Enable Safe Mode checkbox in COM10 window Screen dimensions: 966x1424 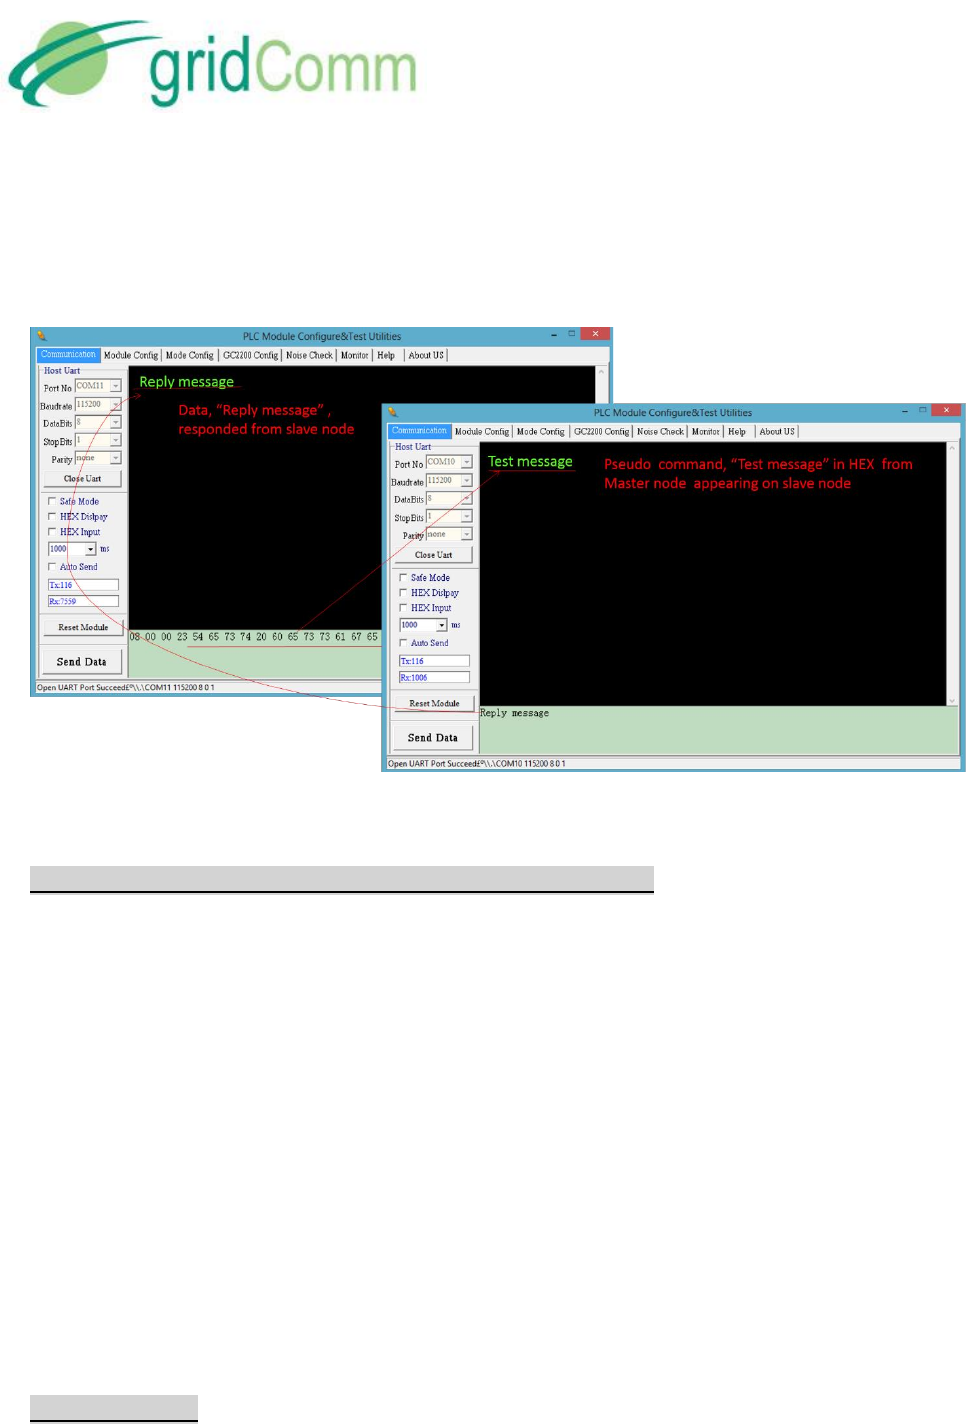[x=403, y=577]
